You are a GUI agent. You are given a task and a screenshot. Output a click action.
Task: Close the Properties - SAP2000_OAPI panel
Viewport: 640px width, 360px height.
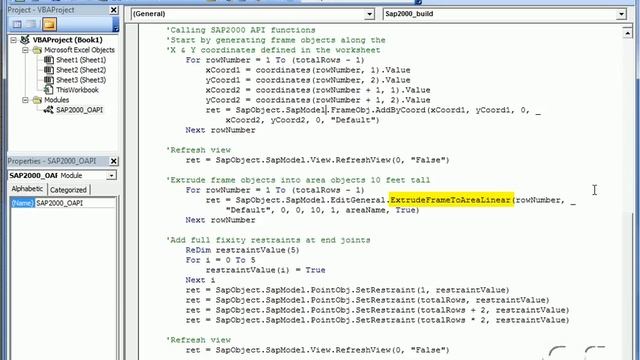click(x=114, y=161)
